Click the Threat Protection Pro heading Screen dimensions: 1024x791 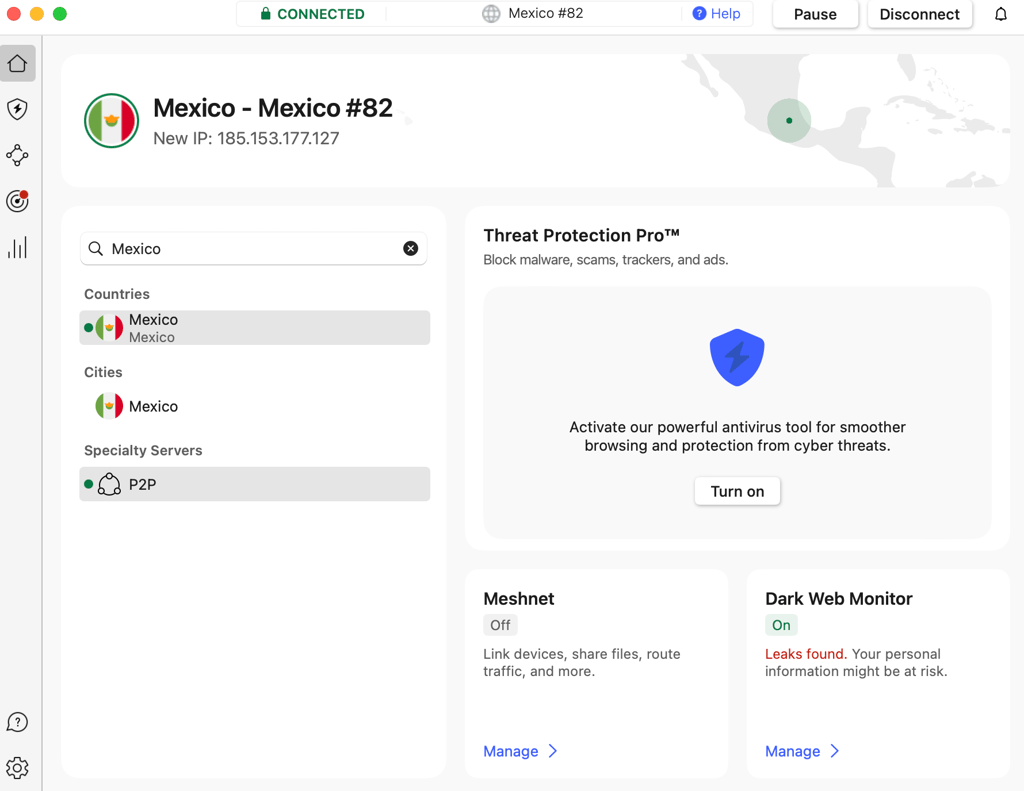[581, 235]
